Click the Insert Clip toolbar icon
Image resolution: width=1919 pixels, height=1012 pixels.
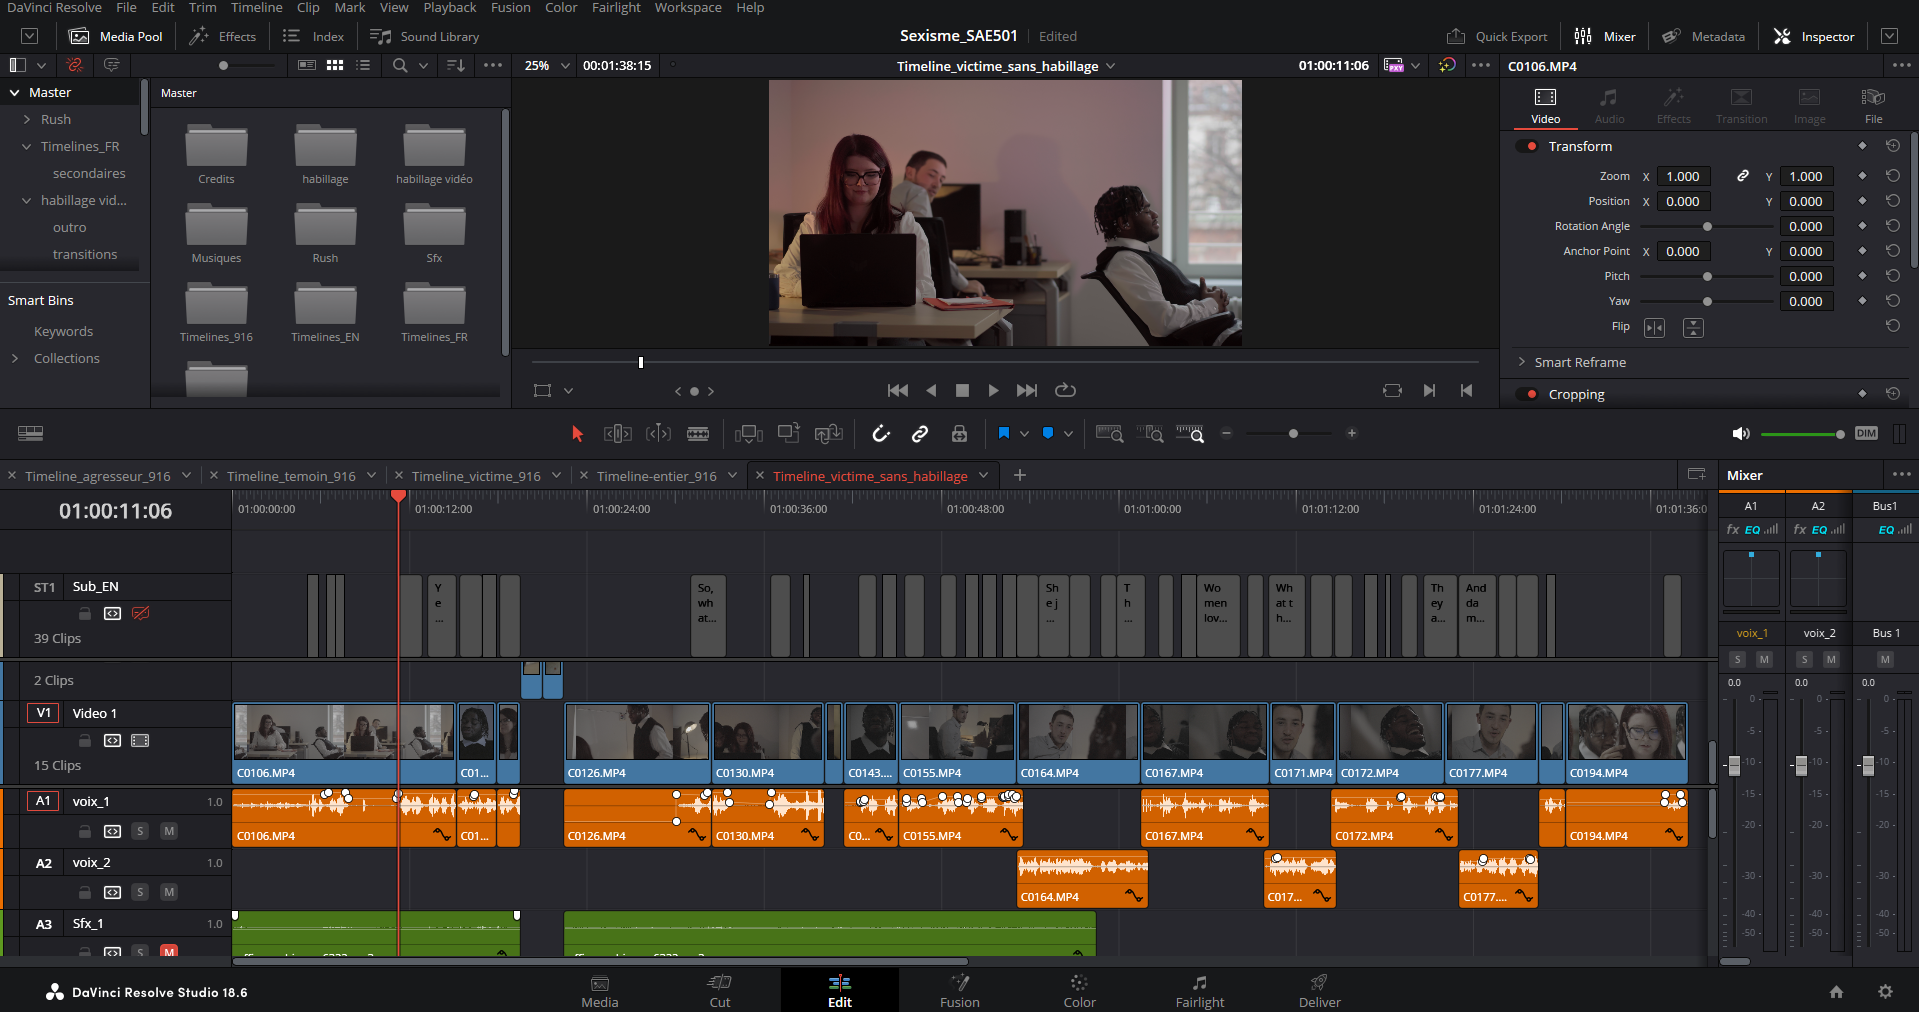click(x=749, y=433)
